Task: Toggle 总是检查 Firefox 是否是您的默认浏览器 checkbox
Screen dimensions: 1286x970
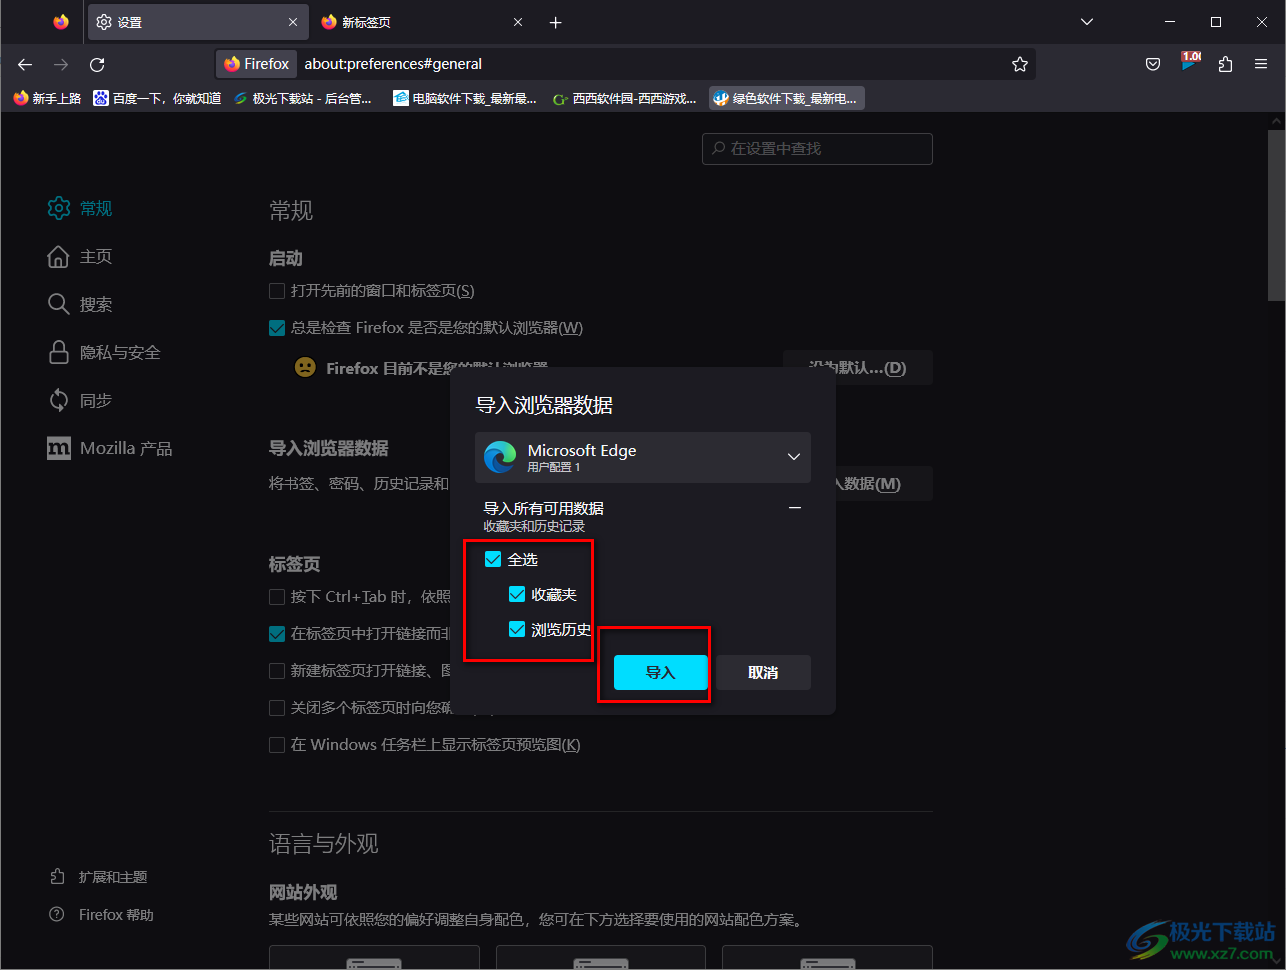Action: tap(277, 327)
